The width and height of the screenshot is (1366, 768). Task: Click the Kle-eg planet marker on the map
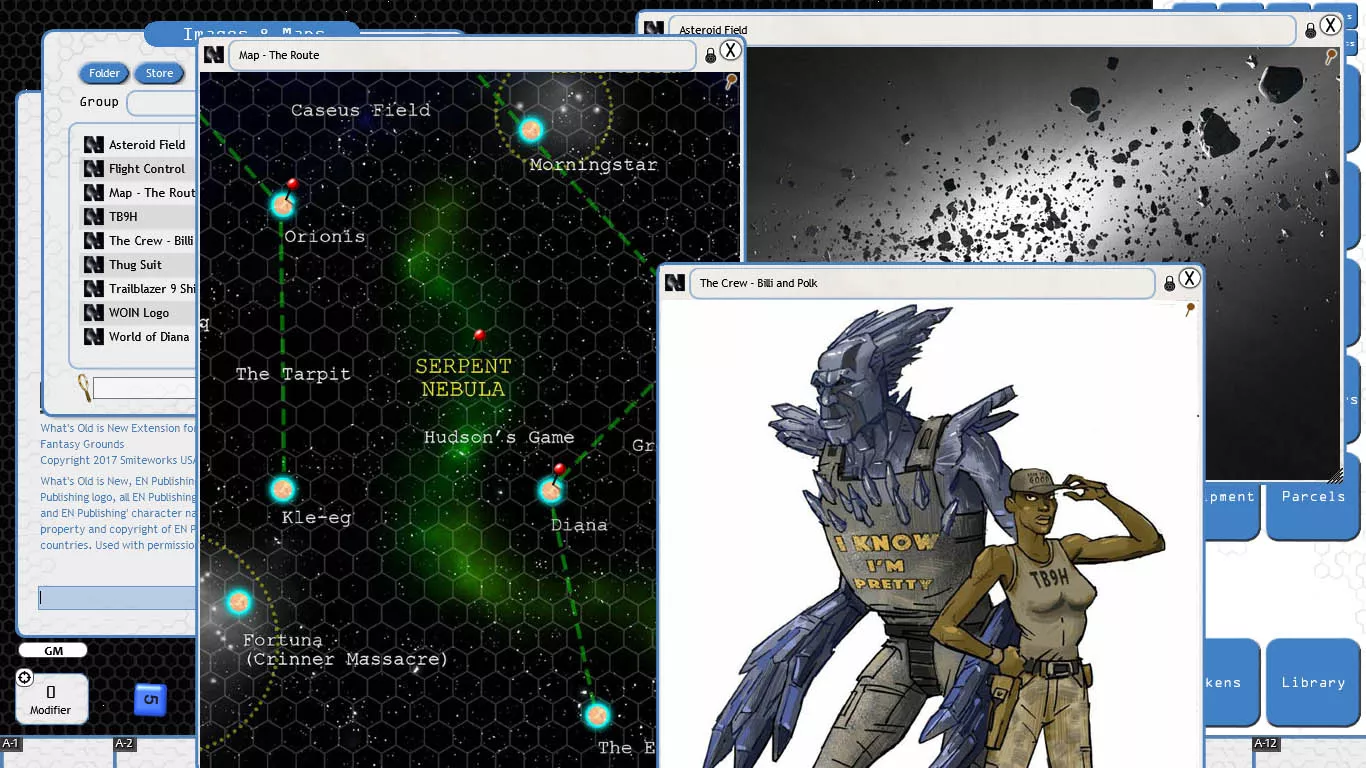(x=283, y=489)
